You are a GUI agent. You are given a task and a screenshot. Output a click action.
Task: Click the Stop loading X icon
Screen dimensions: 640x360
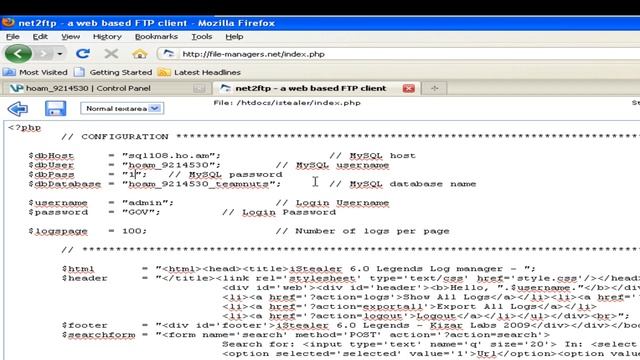[111, 53]
